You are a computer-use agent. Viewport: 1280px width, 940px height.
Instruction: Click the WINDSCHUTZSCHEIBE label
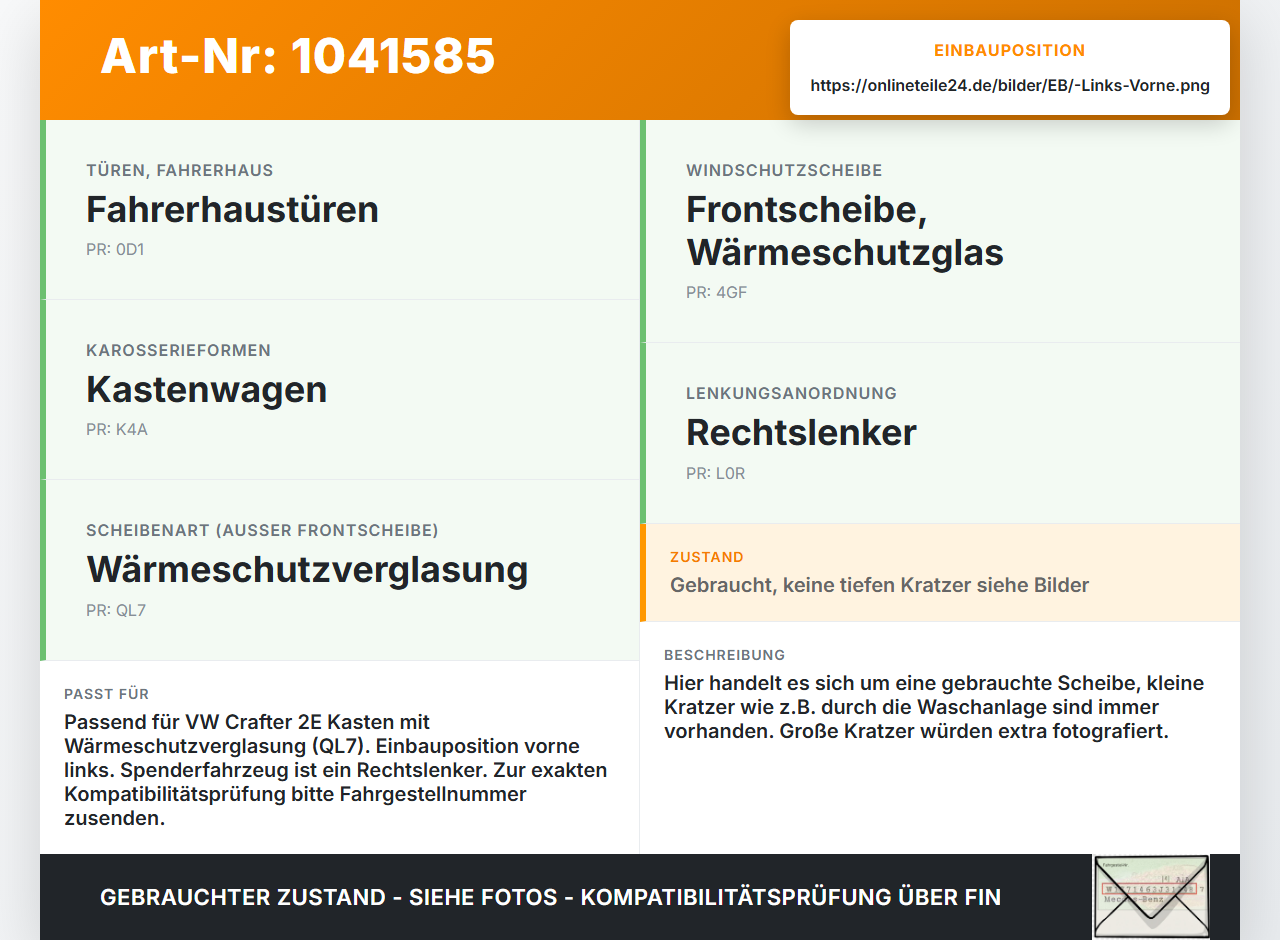(x=784, y=171)
